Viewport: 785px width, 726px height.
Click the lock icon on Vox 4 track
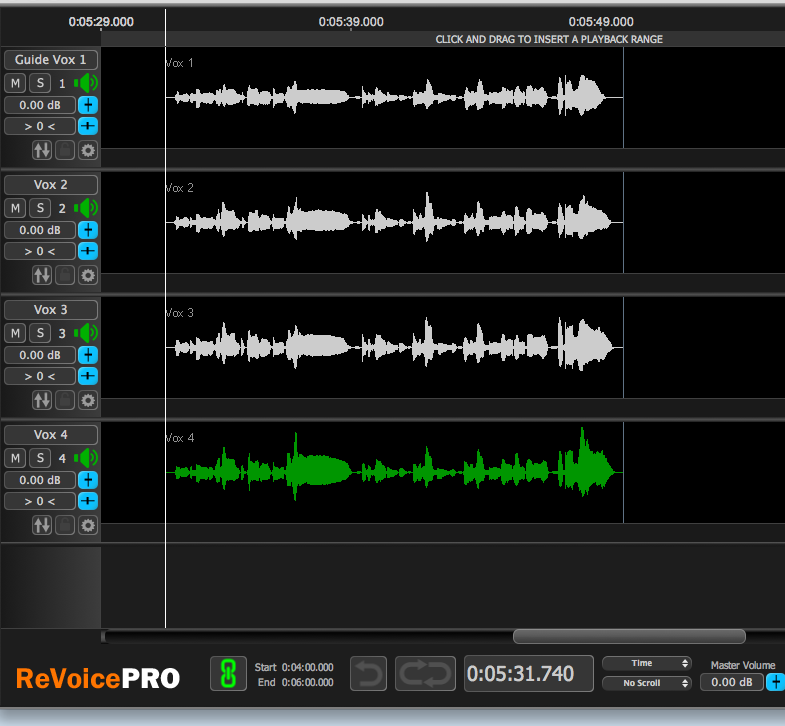click(x=65, y=525)
